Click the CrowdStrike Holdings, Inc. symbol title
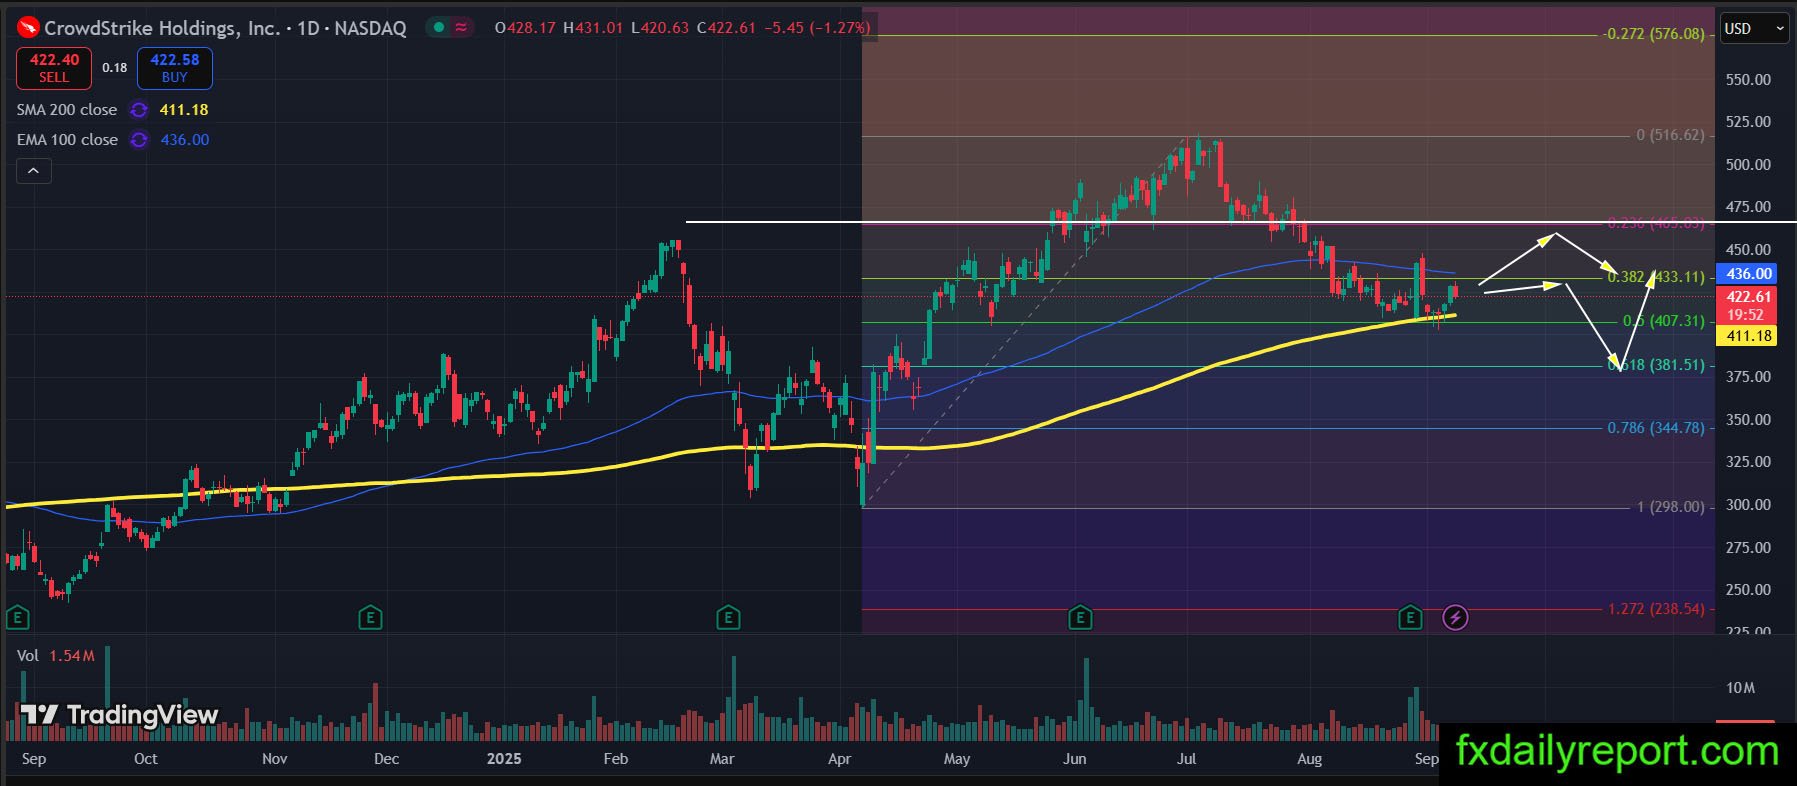Viewport: 1797px width, 786px height. pos(162,28)
